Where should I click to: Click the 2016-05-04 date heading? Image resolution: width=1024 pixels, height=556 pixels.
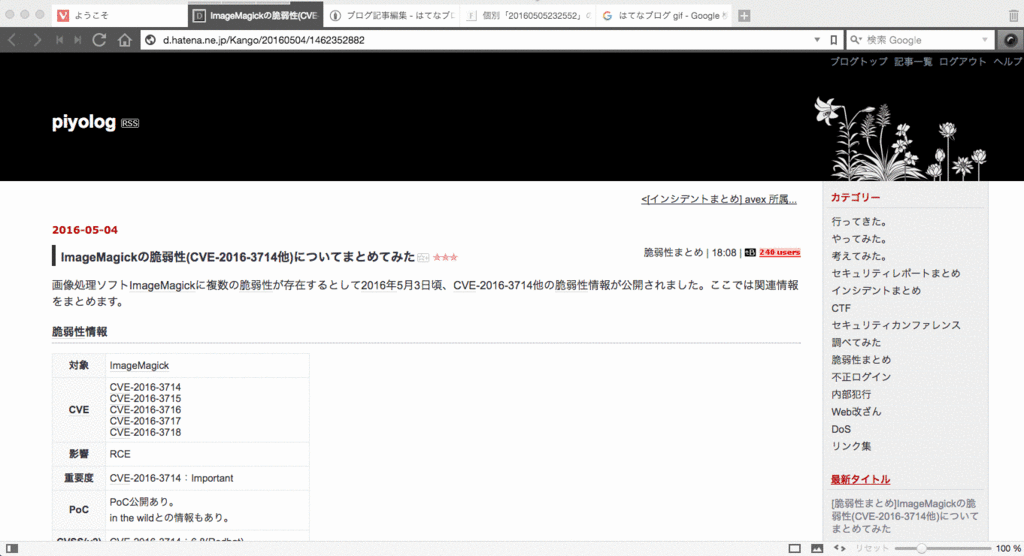coord(85,230)
